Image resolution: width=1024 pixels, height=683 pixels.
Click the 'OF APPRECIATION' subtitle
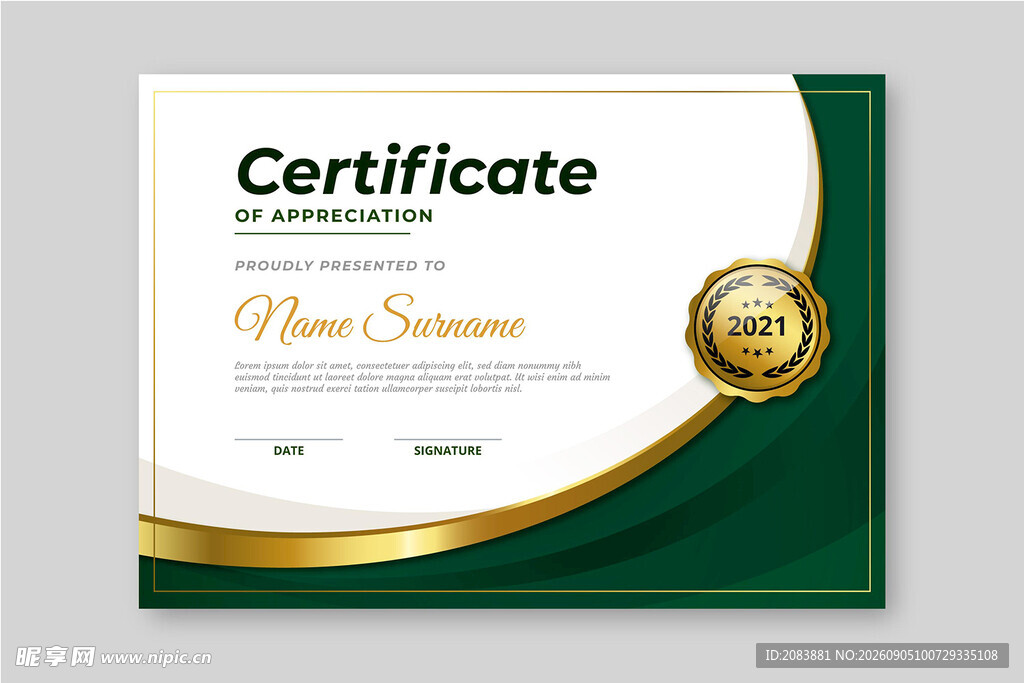[334, 215]
